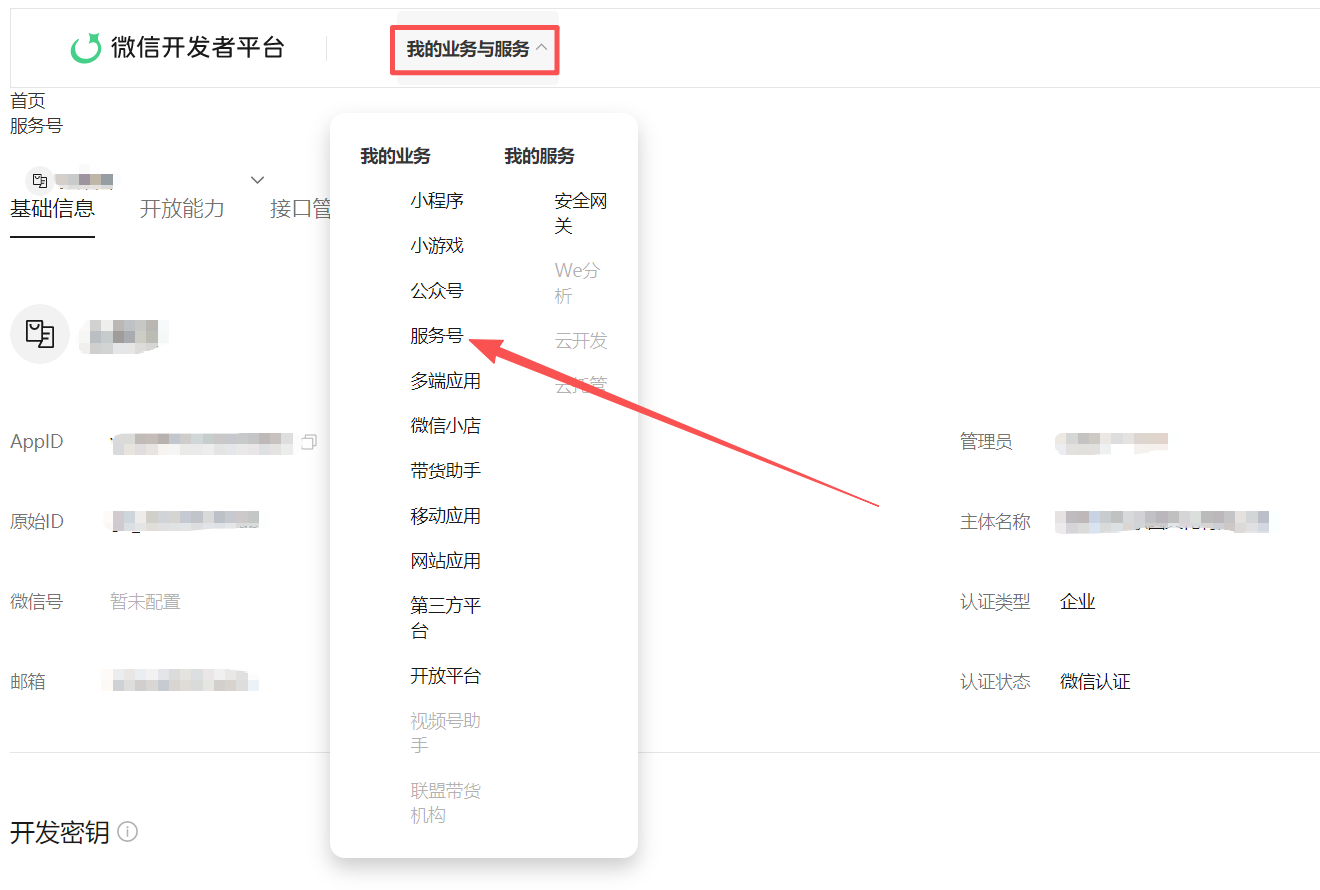This screenshot has height=890, width=1320.
Task: Select 服务号 from the business menu
Action: pos(437,336)
